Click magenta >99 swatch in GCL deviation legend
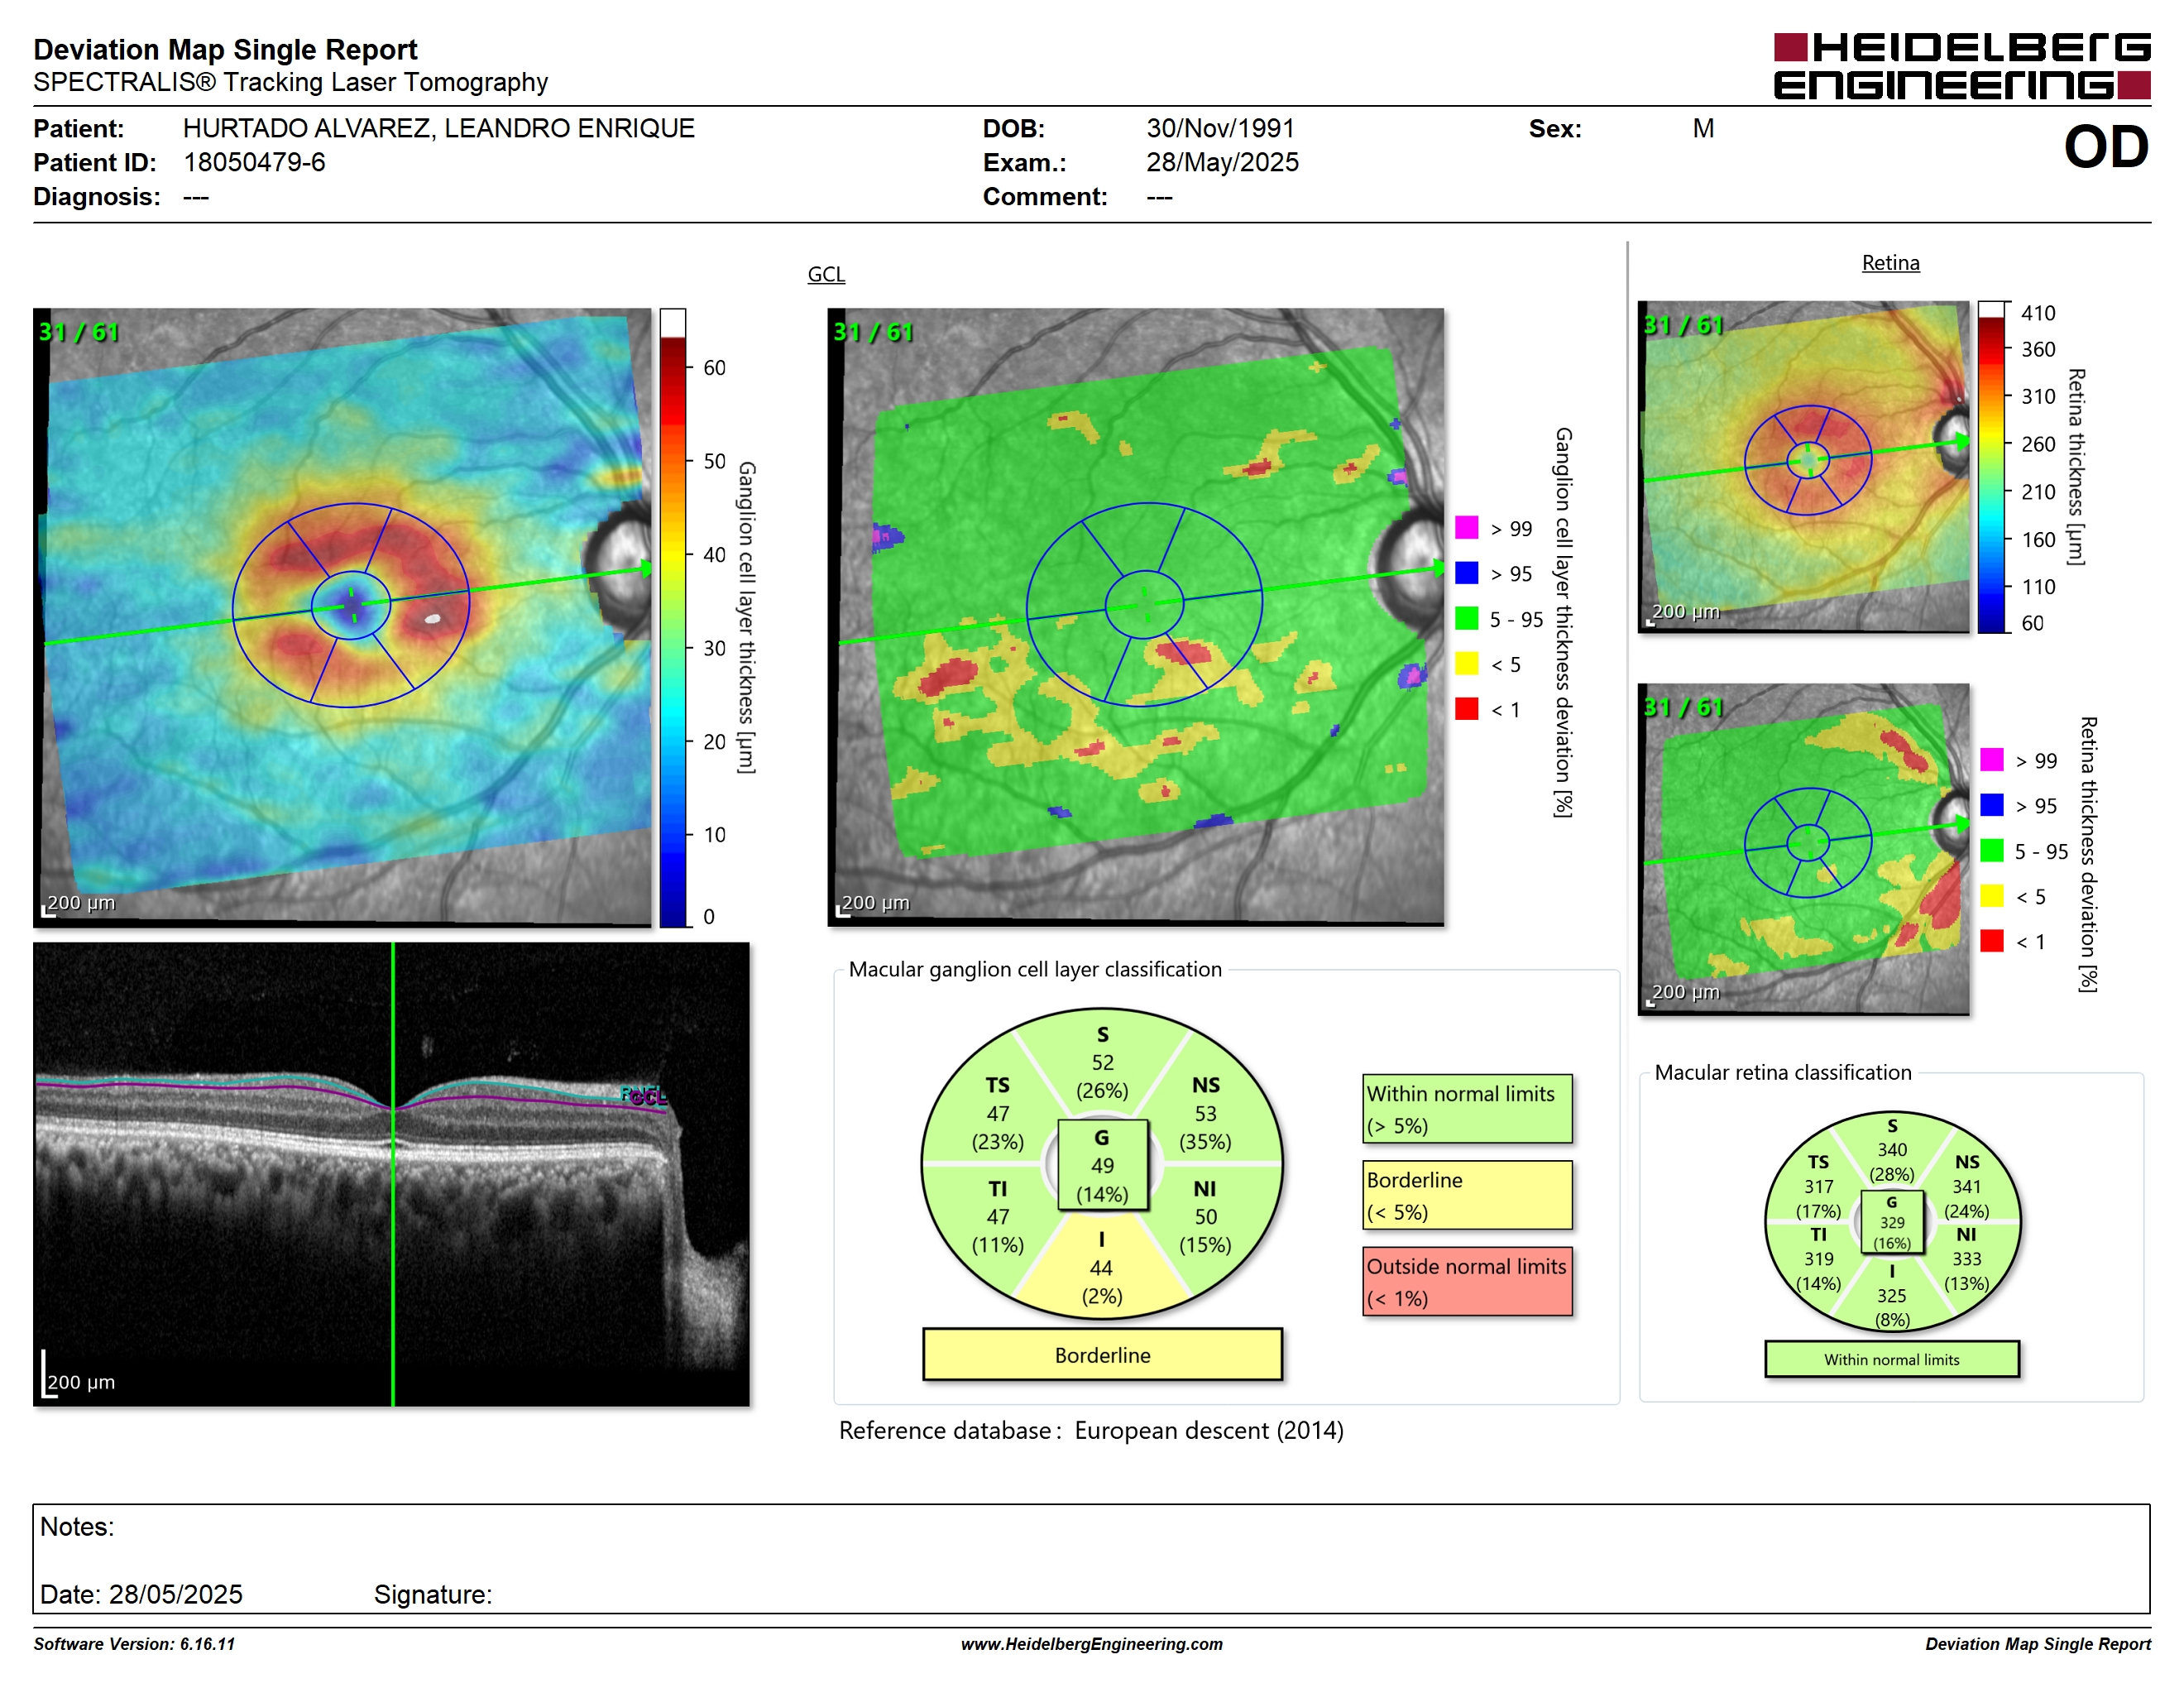 (x=1466, y=528)
